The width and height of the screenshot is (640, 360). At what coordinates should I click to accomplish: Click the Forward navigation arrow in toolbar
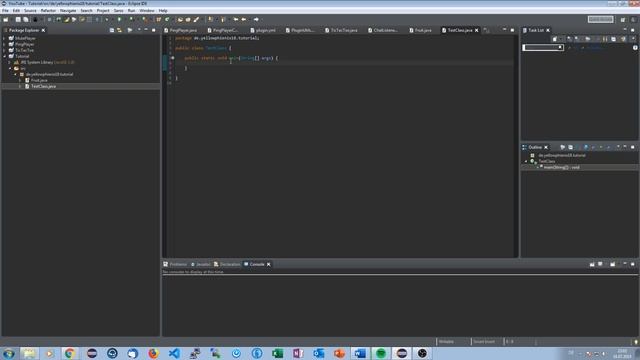pyautogui.click(x=256, y=20)
